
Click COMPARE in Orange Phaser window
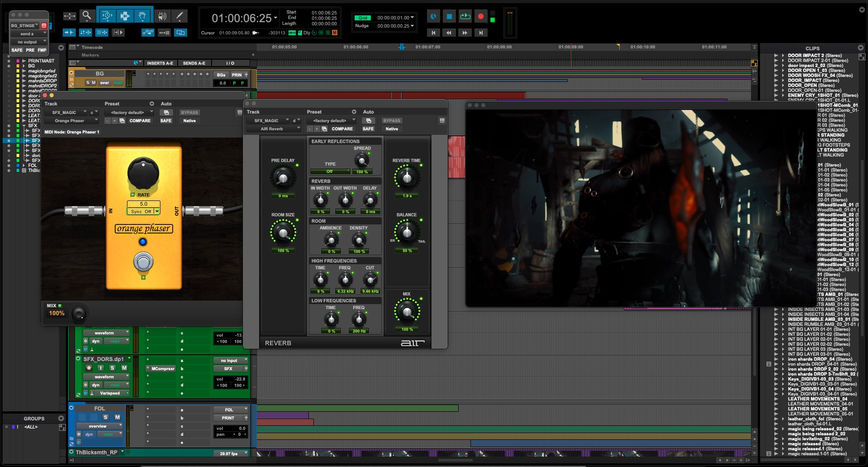(x=140, y=121)
